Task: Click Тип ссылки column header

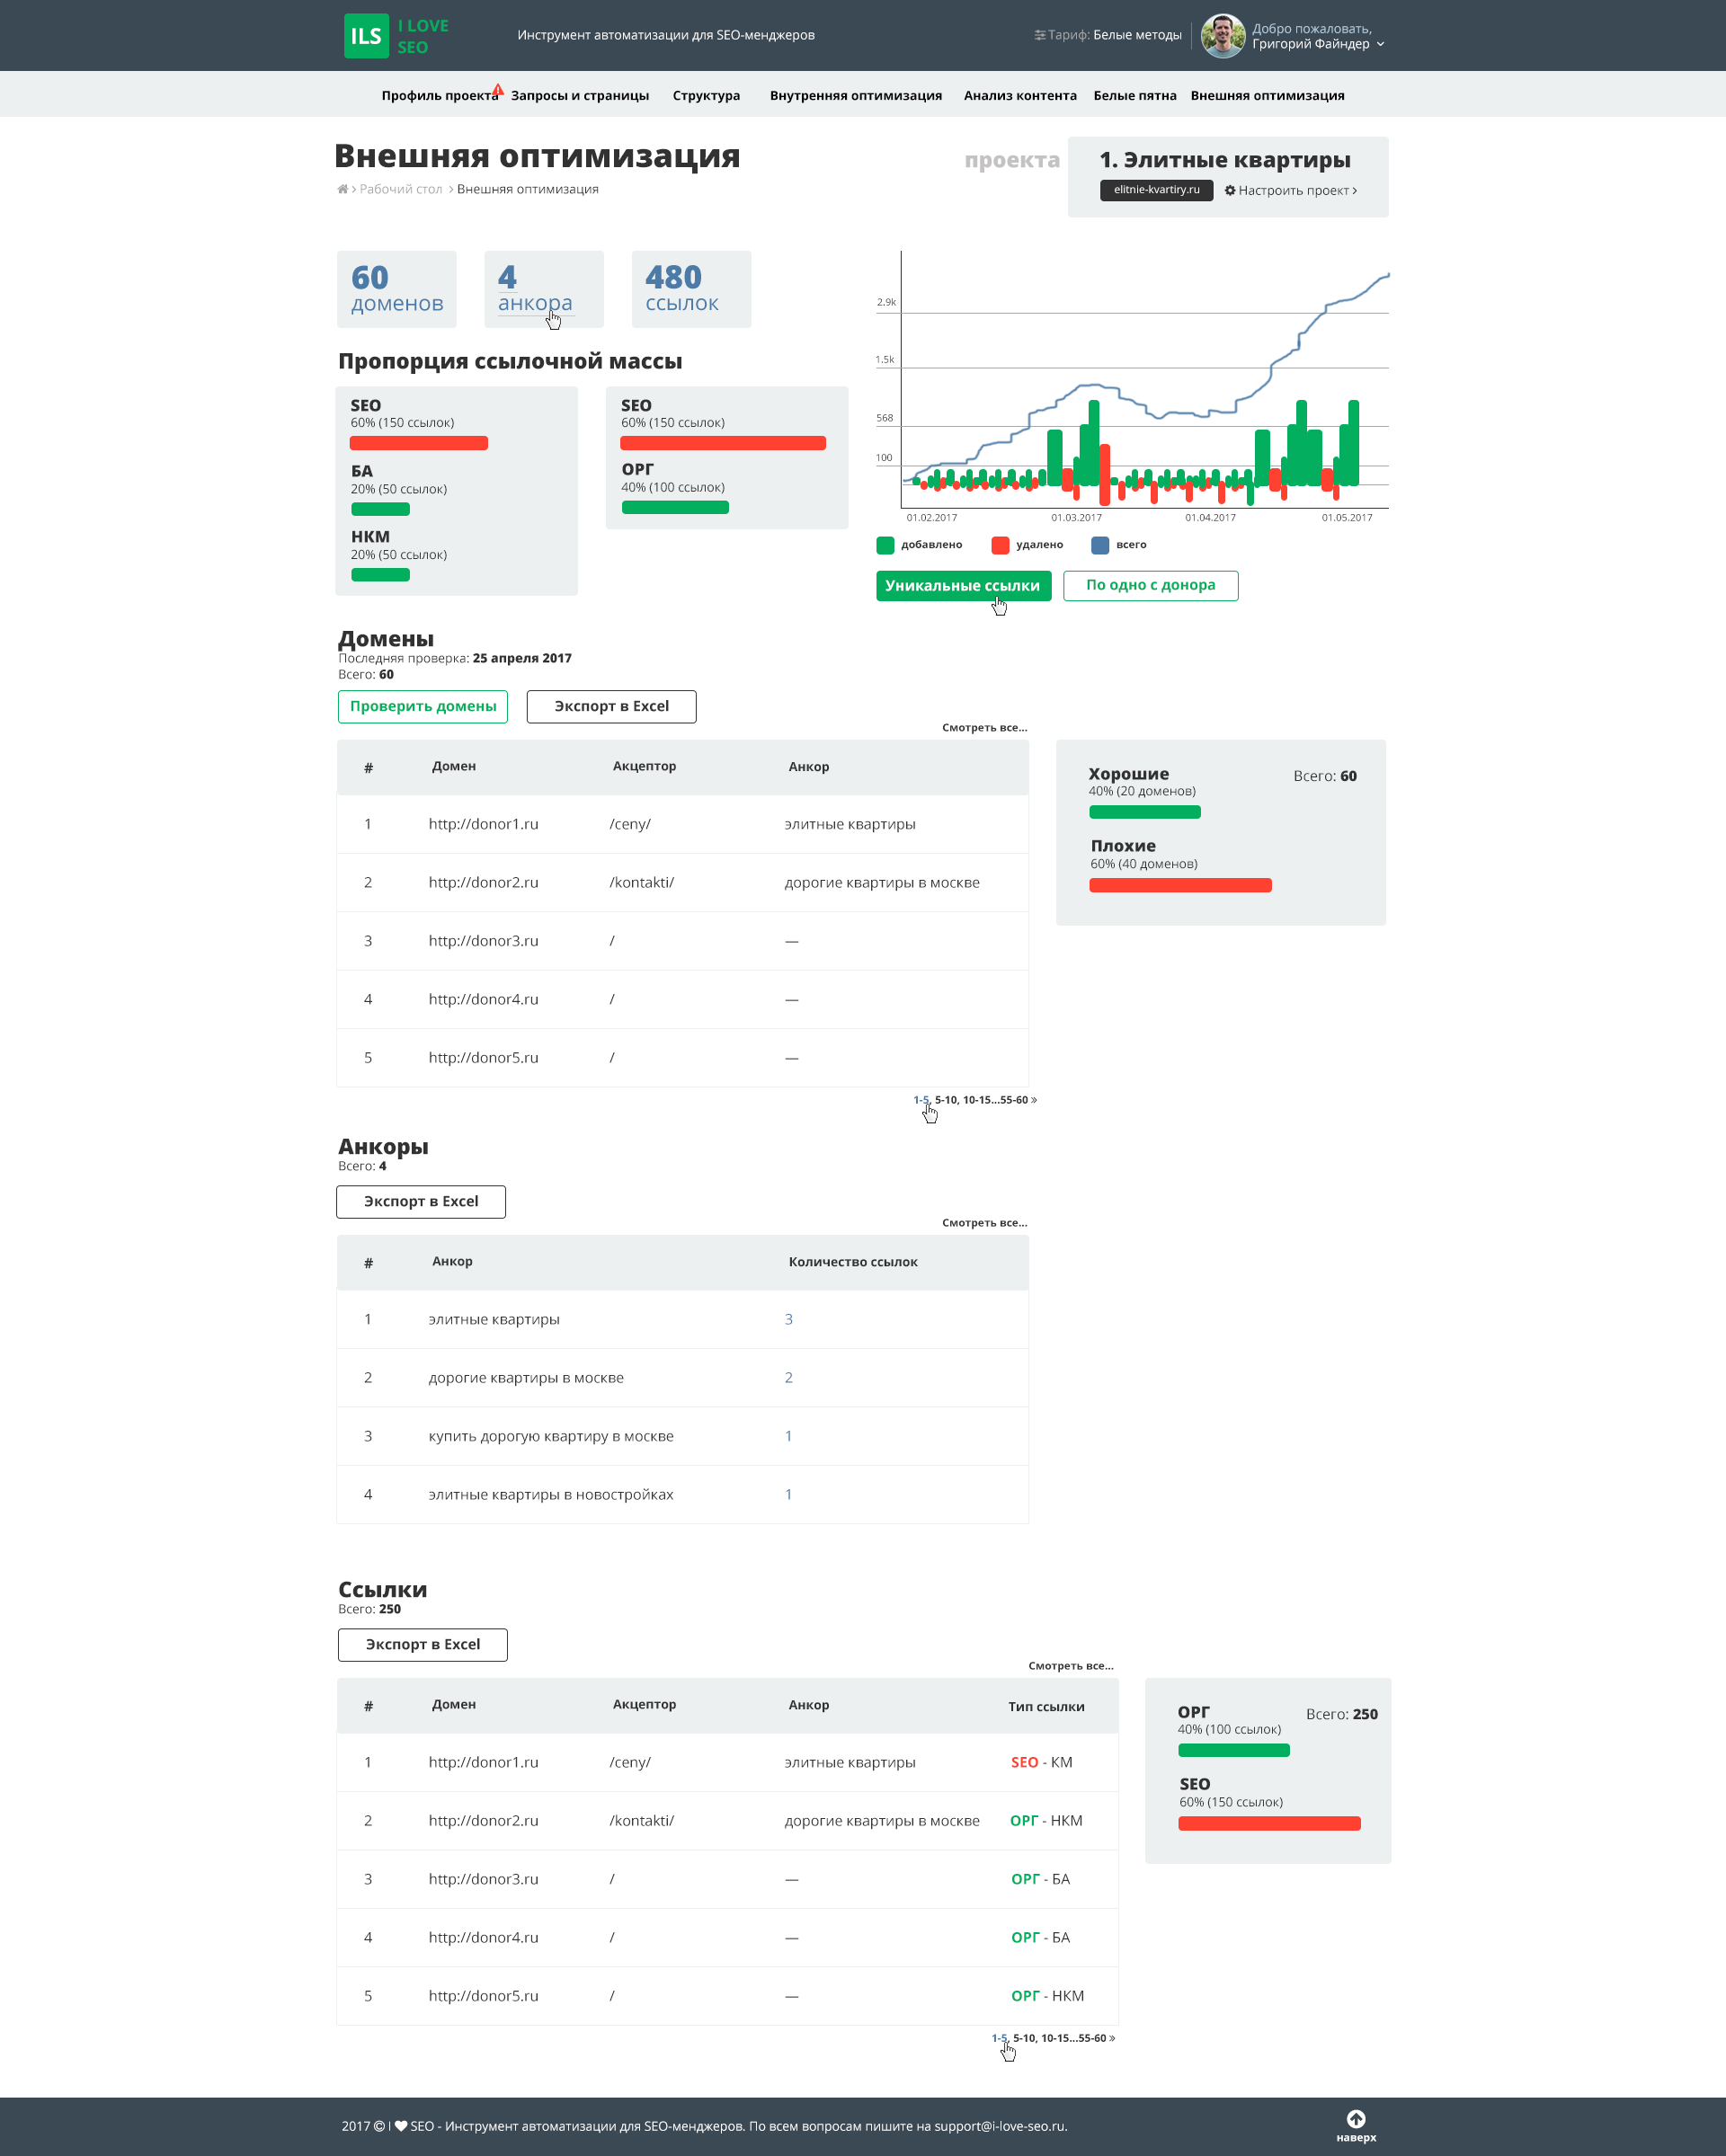Action: click(1046, 1707)
